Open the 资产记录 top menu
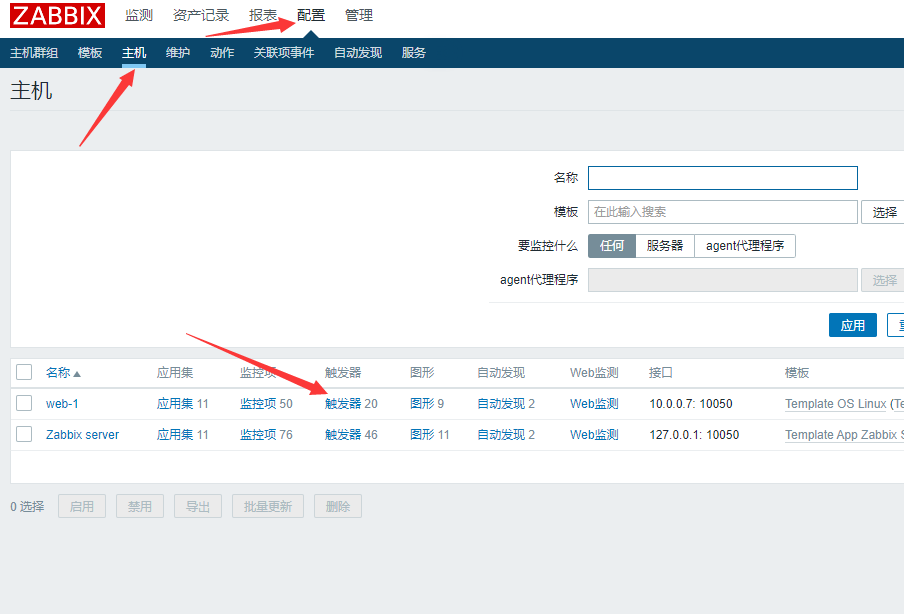904x614 pixels. pyautogui.click(x=201, y=16)
